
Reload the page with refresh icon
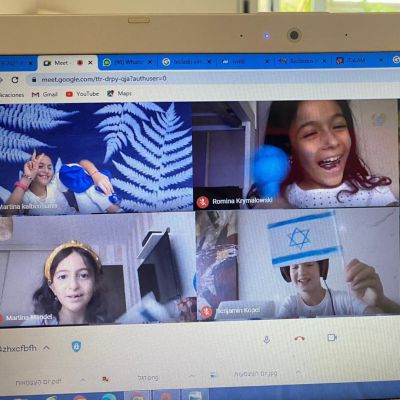pos(15,80)
